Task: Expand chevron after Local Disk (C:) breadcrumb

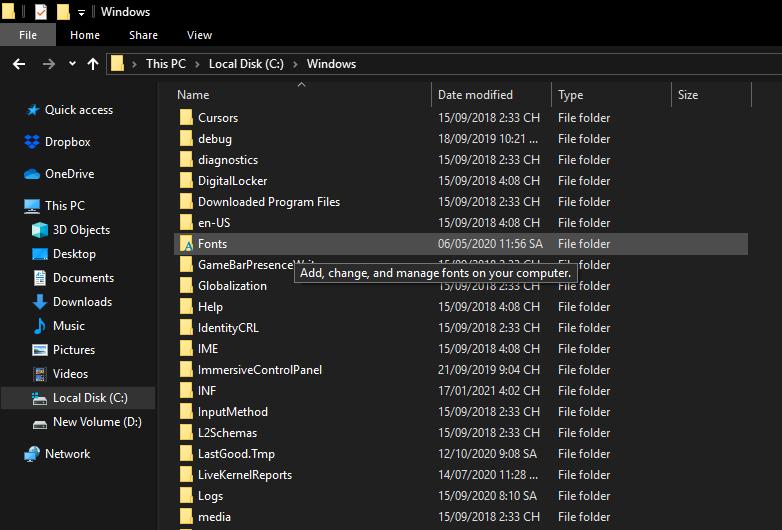Action: coord(295,64)
